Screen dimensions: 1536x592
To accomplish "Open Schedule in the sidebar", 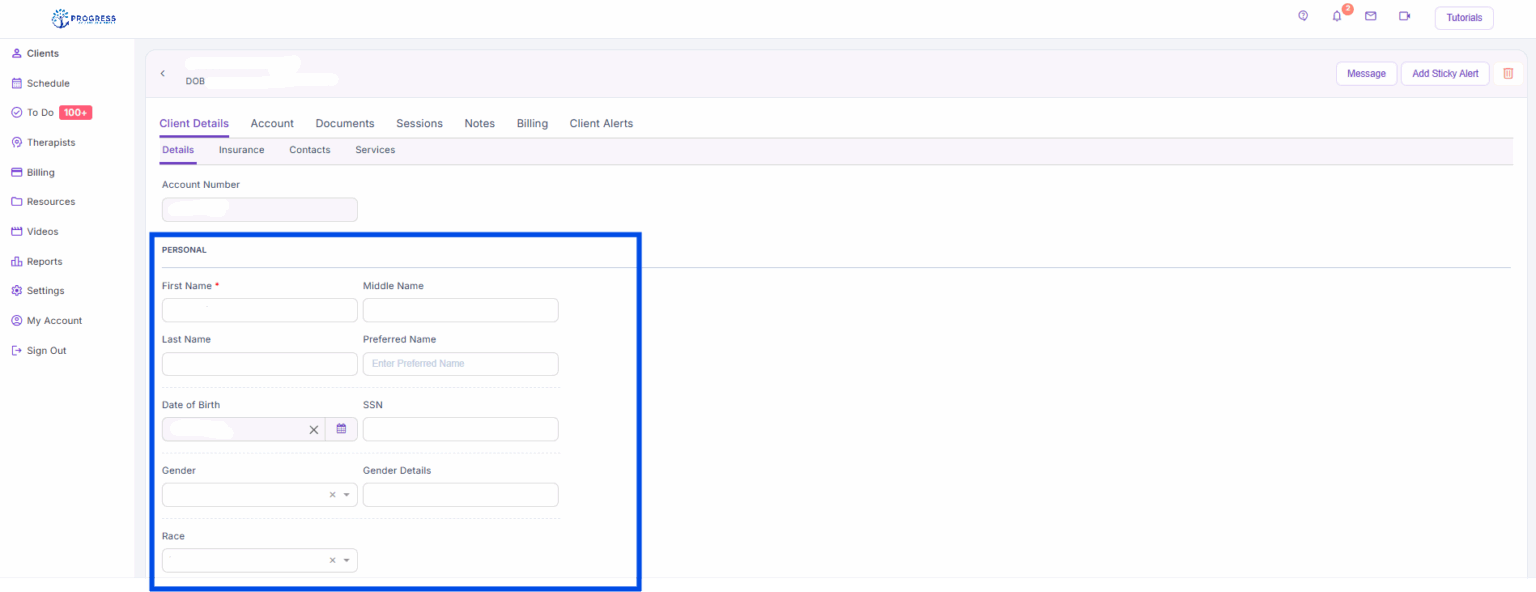I will coord(48,83).
